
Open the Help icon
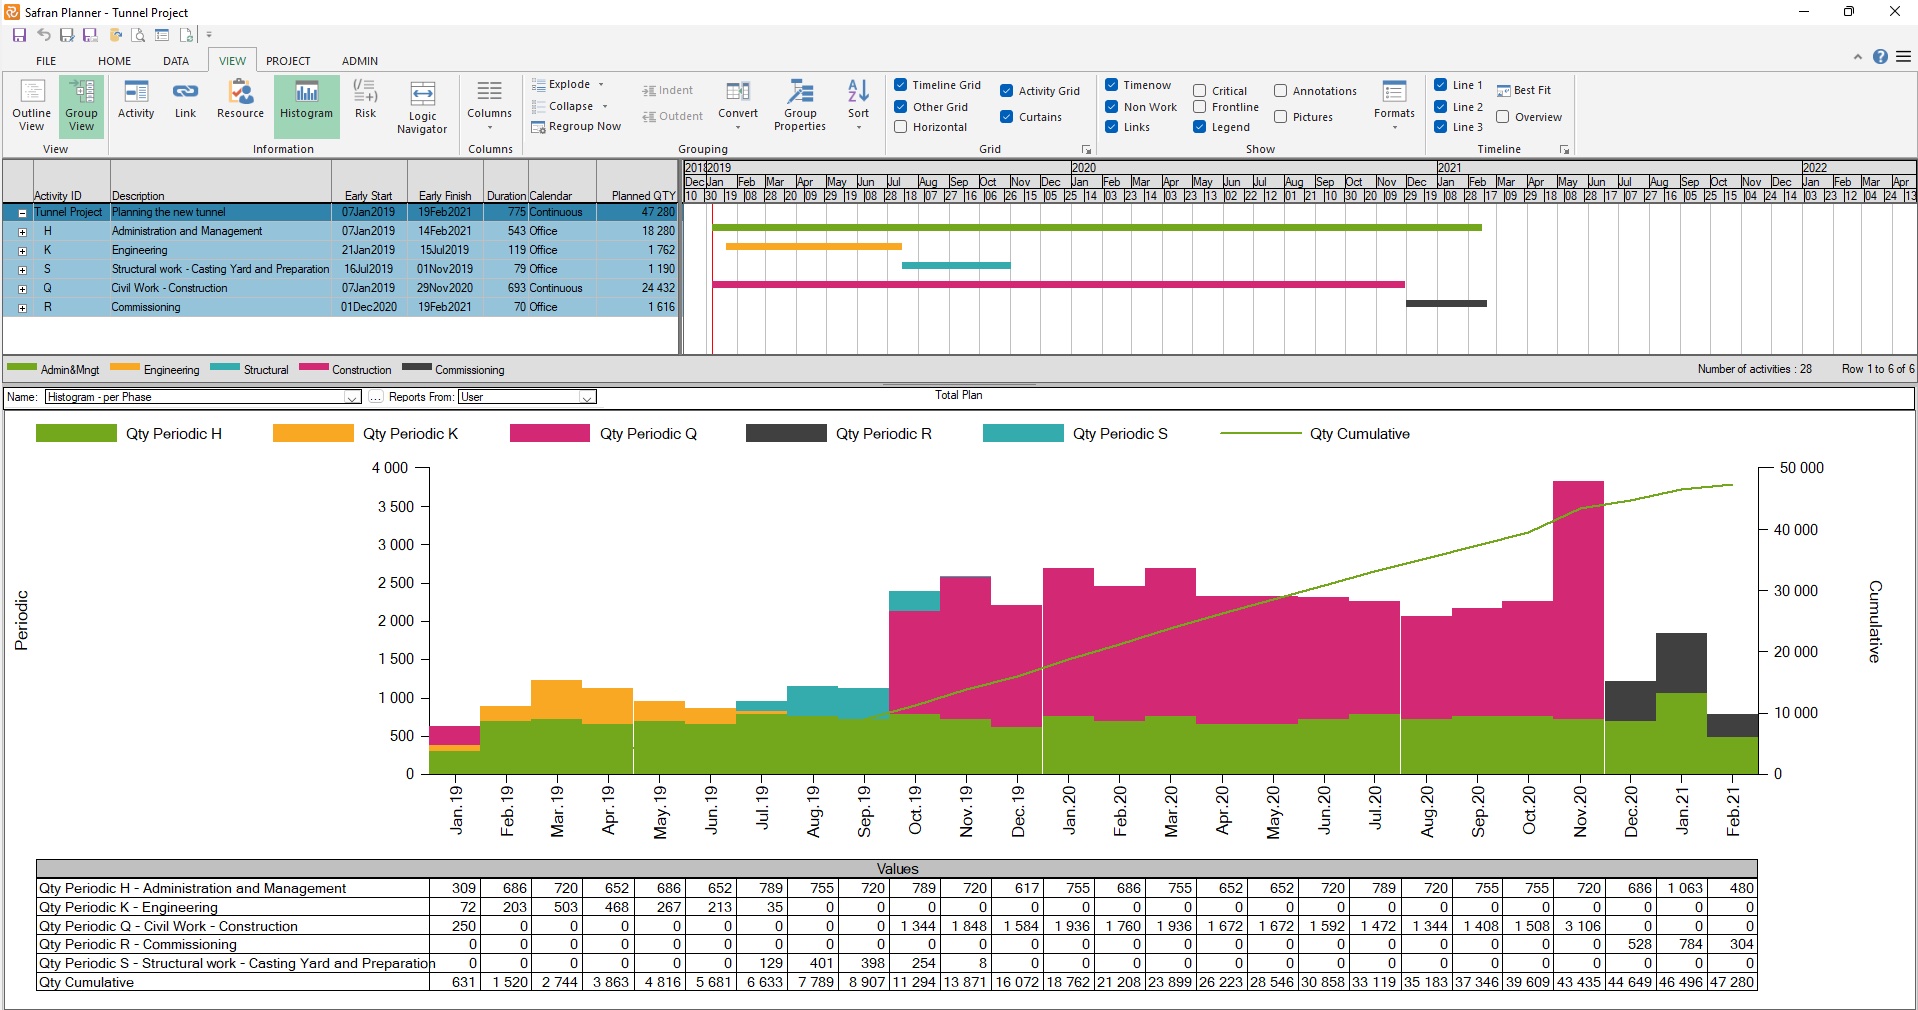pos(1880,57)
